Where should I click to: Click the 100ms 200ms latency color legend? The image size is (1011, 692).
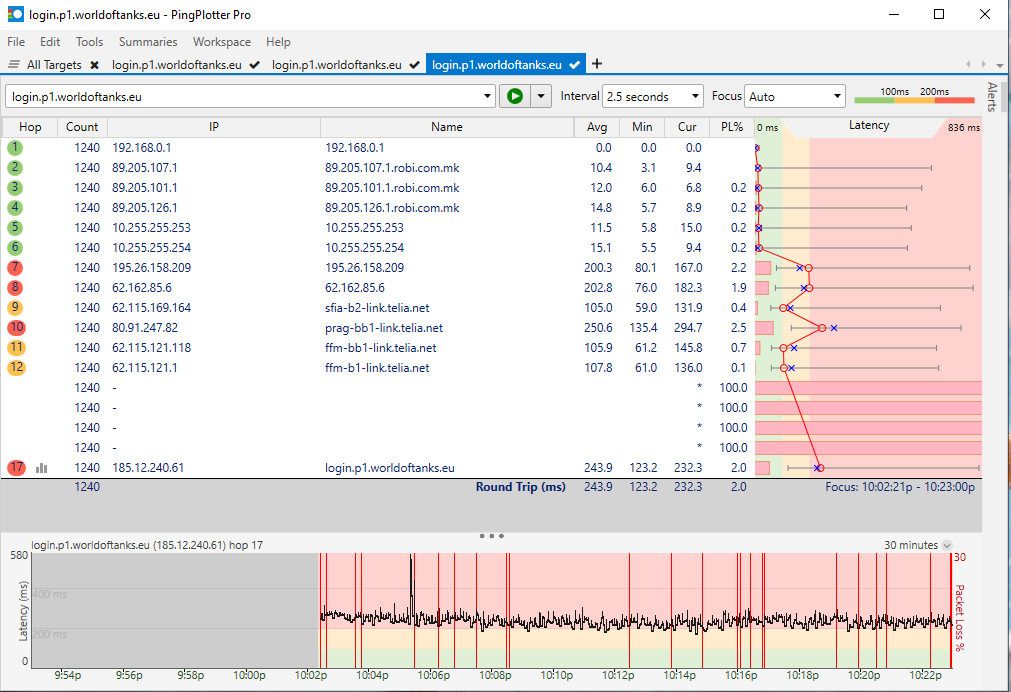pyautogui.click(x=914, y=95)
